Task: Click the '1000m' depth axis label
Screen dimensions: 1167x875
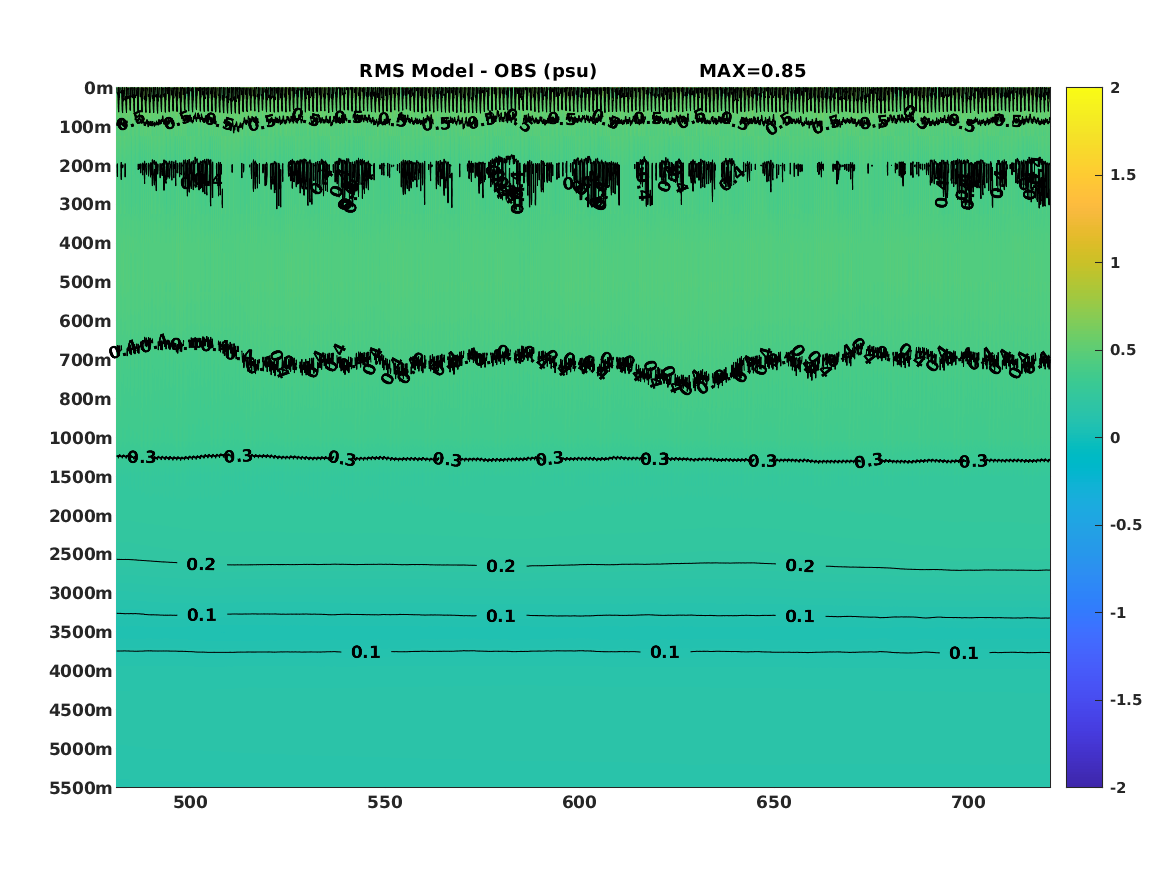Action: [81, 438]
